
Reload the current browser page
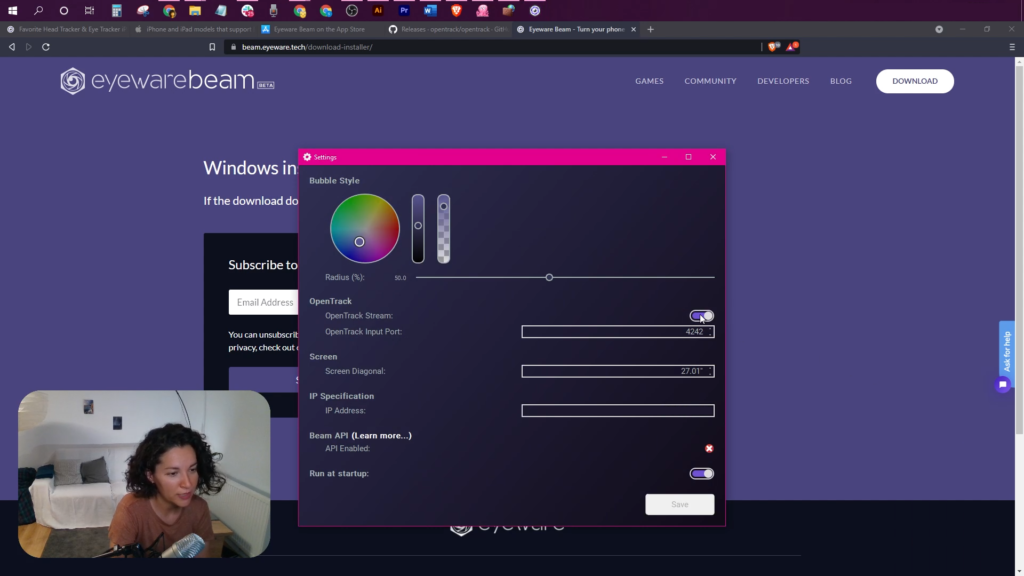46,47
